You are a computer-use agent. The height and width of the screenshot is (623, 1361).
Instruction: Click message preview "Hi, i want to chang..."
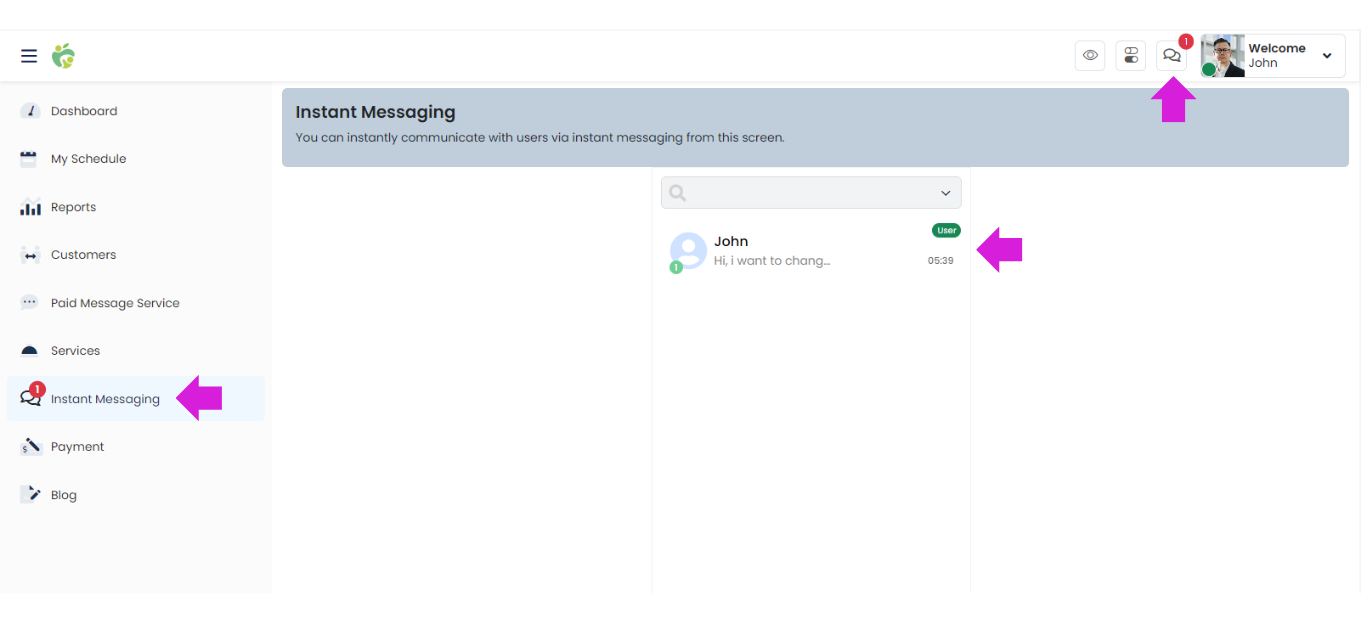(x=772, y=261)
